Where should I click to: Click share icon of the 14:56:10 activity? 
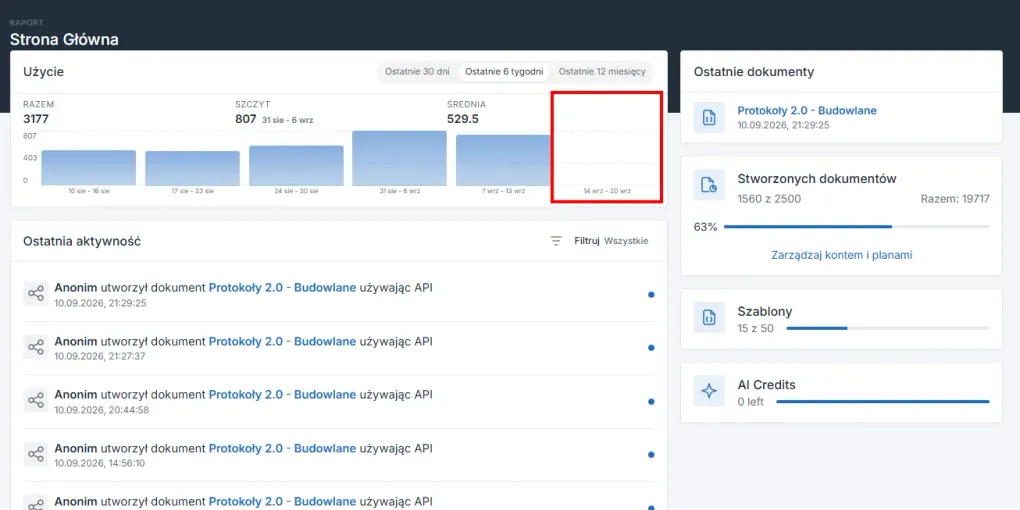pyautogui.click(x=36, y=454)
